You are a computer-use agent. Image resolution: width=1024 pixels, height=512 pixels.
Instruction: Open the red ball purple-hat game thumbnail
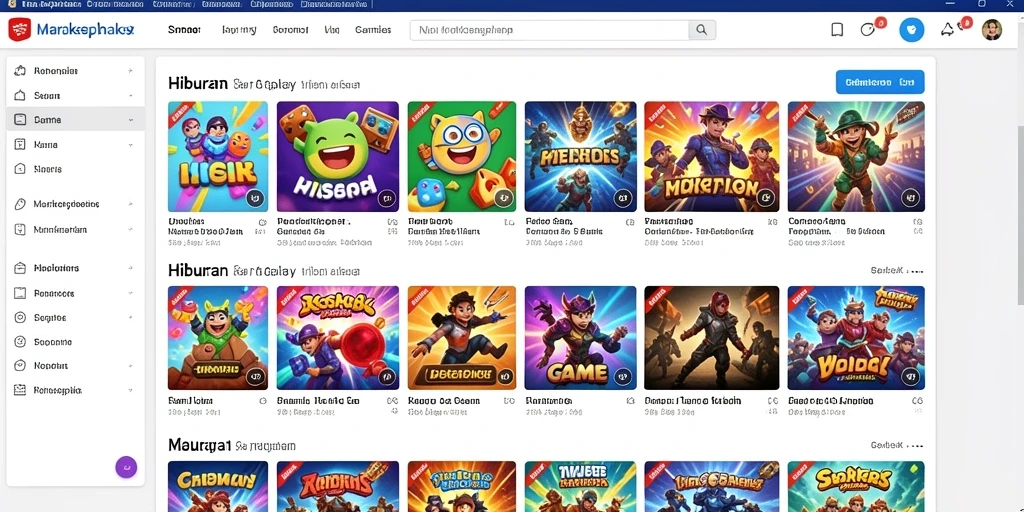tap(338, 338)
